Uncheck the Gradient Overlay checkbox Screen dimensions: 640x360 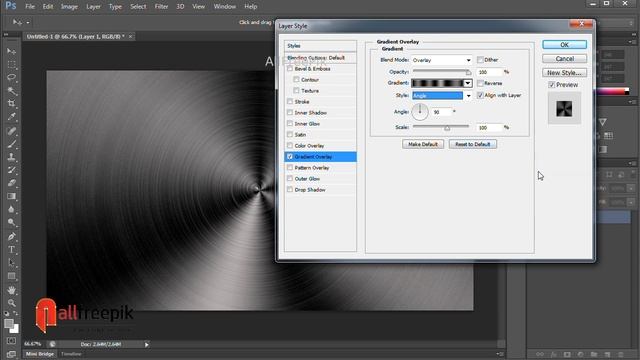(290, 156)
